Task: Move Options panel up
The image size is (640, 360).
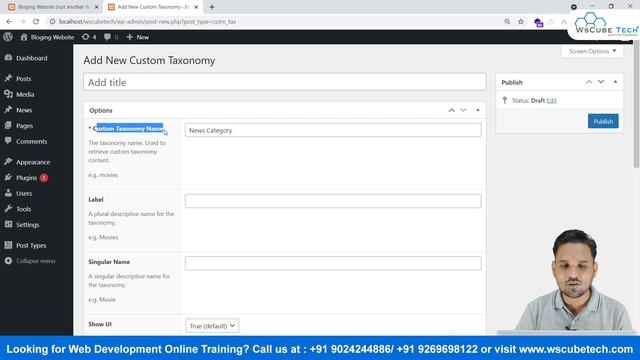Action: tap(451, 110)
